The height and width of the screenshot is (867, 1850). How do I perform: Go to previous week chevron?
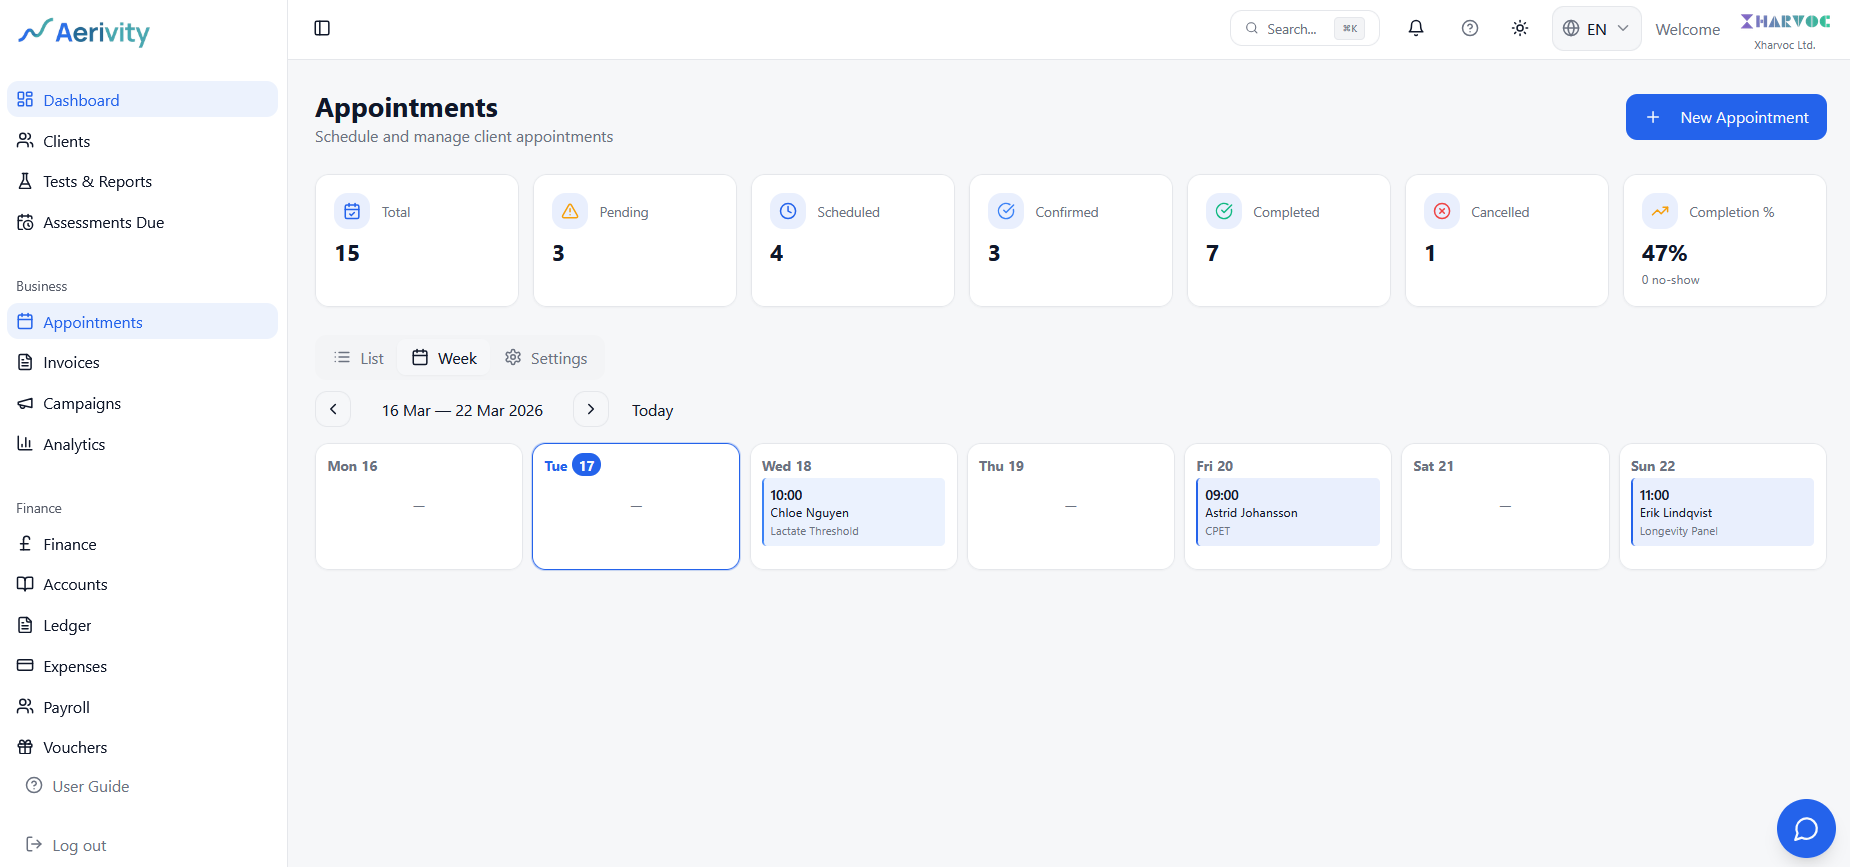333,409
